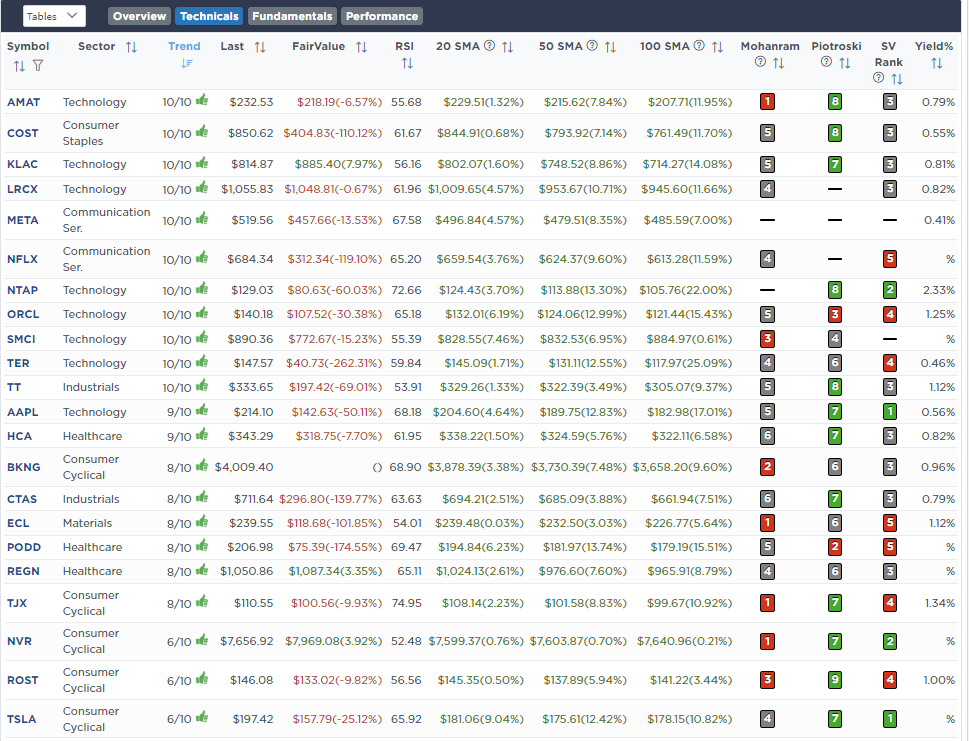The image size is (969, 741).
Task: Click the Symbol column filter funnel icon
Action: tap(38, 66)
